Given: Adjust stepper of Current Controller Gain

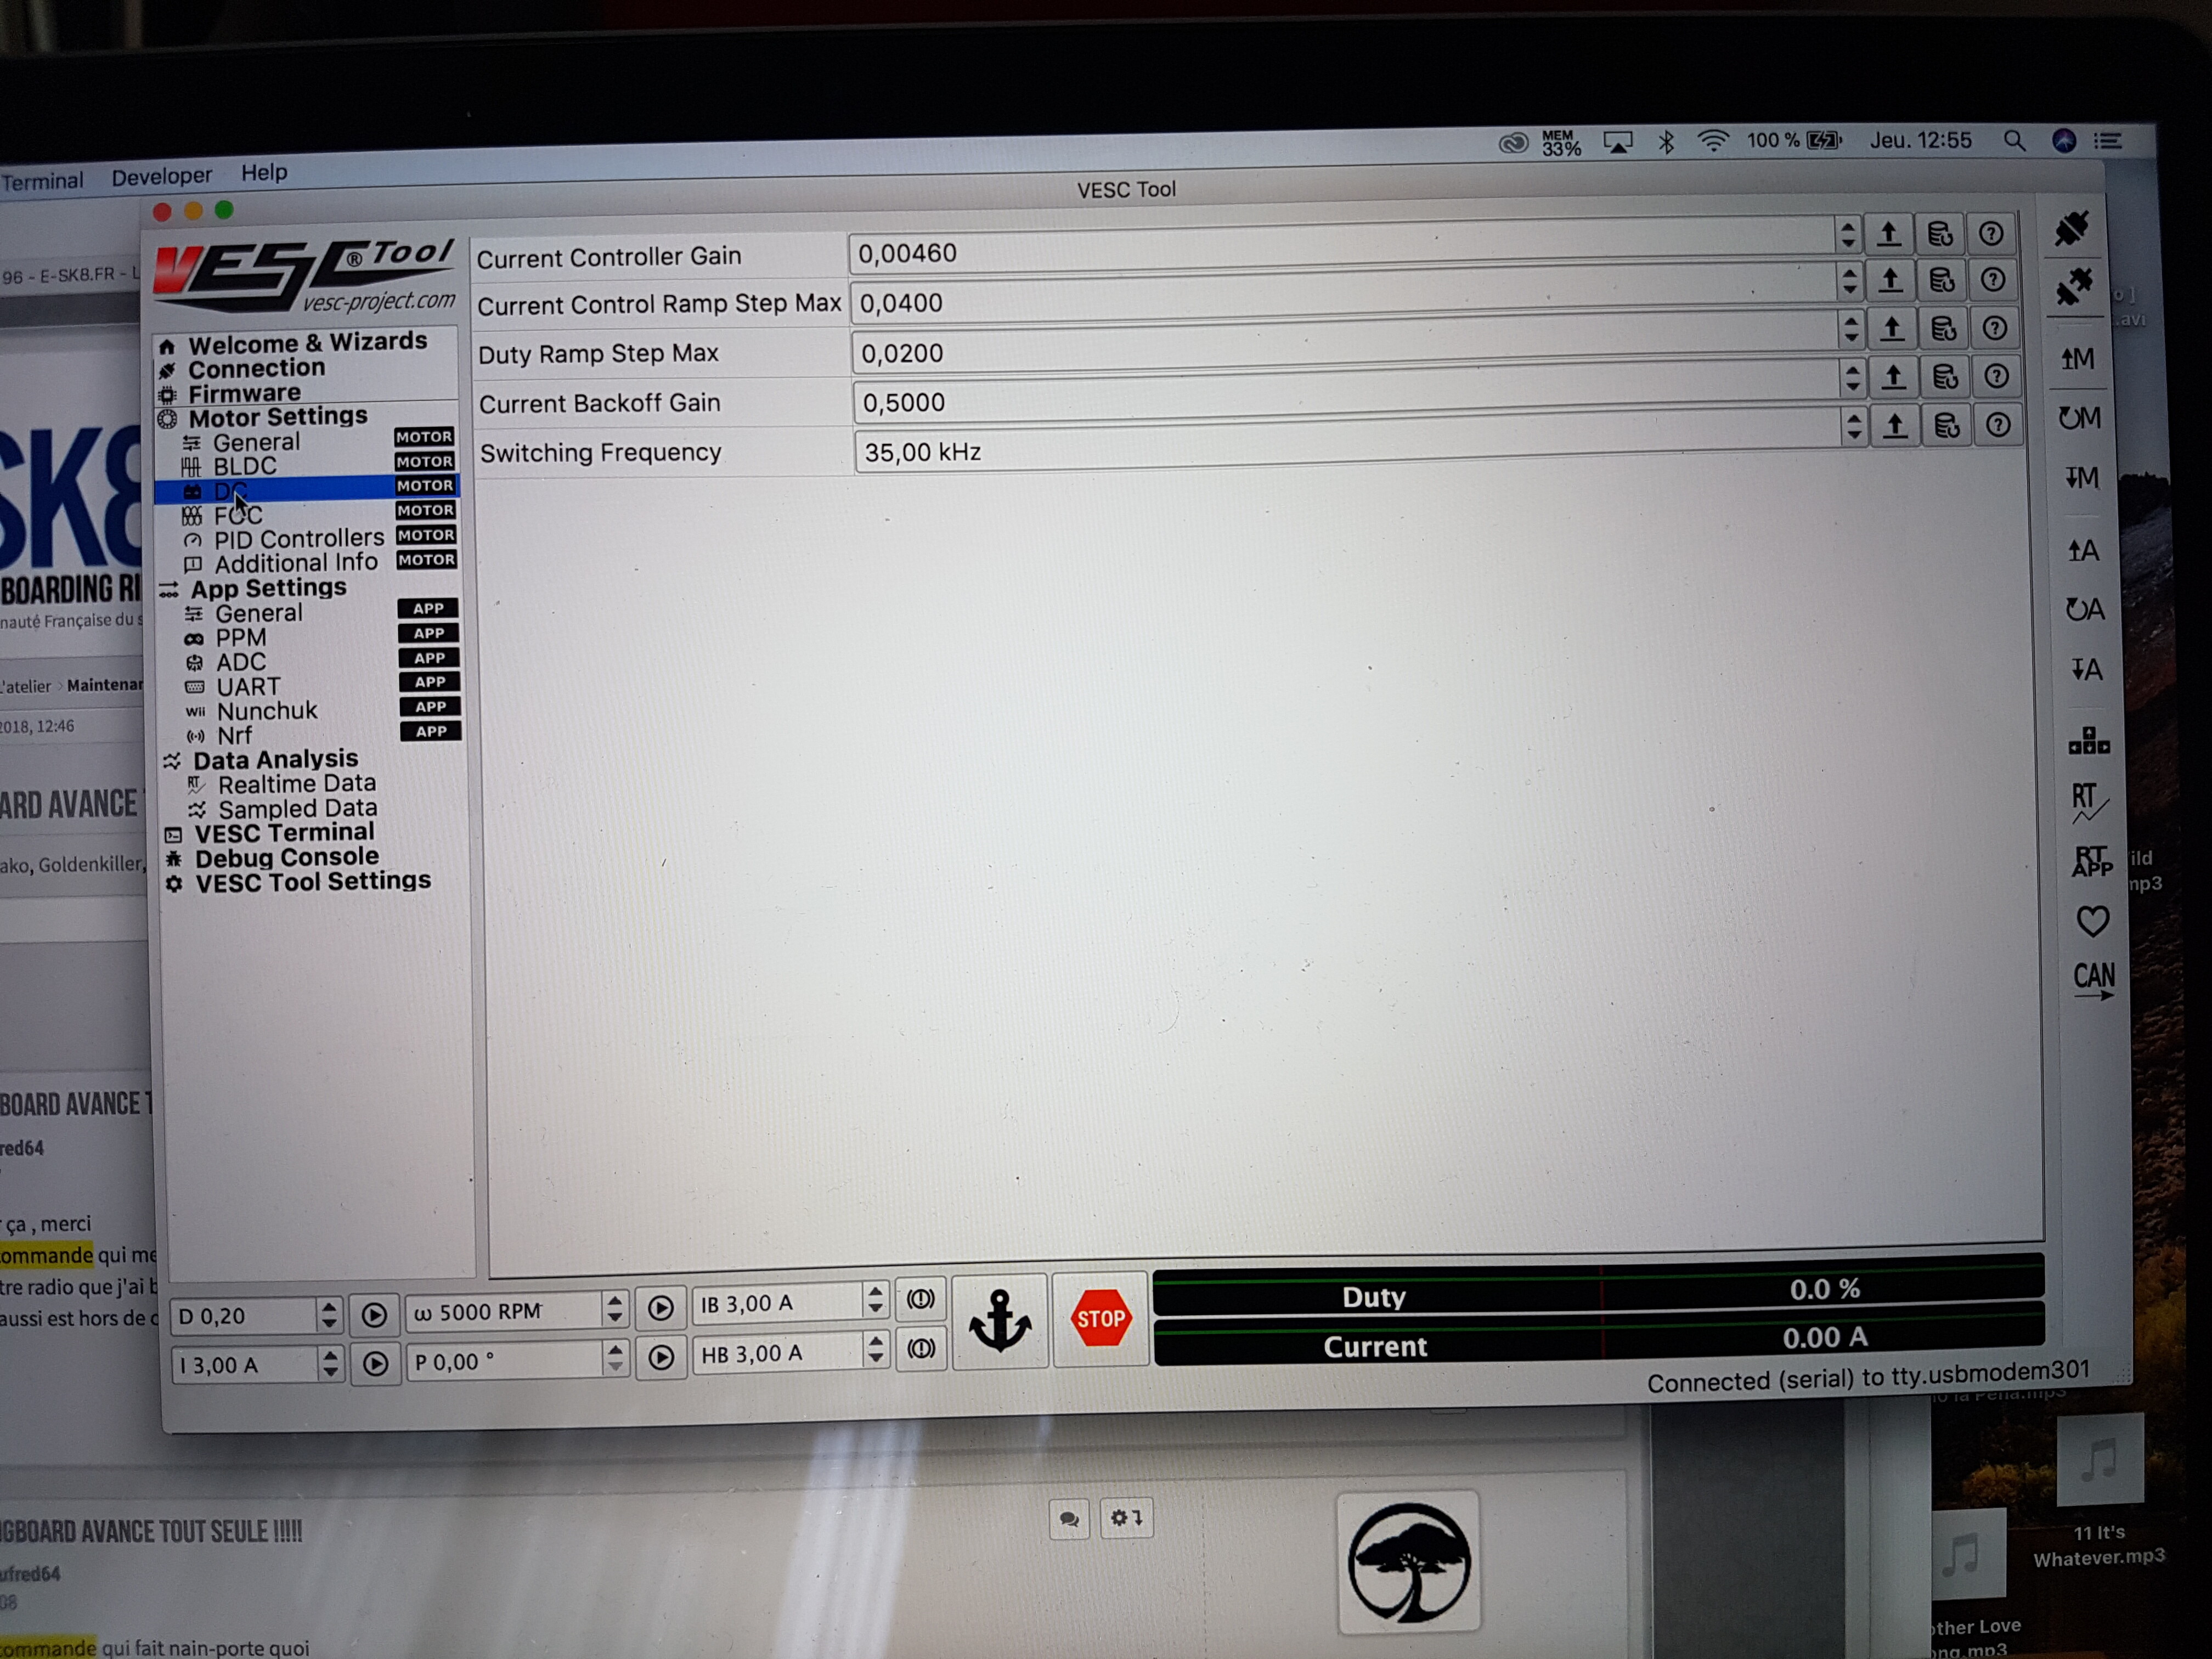Looking at the screenshot, I should point(1847,235).
